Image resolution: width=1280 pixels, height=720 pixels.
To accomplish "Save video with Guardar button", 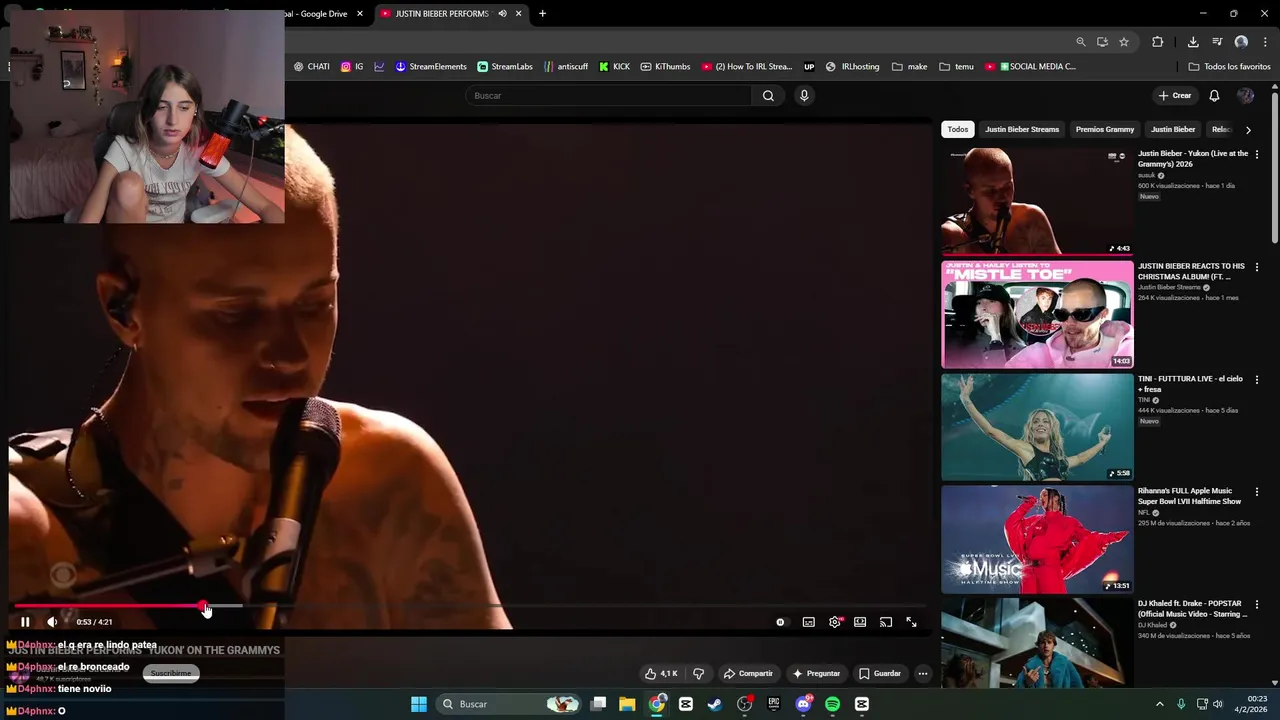I will [880, 673].
